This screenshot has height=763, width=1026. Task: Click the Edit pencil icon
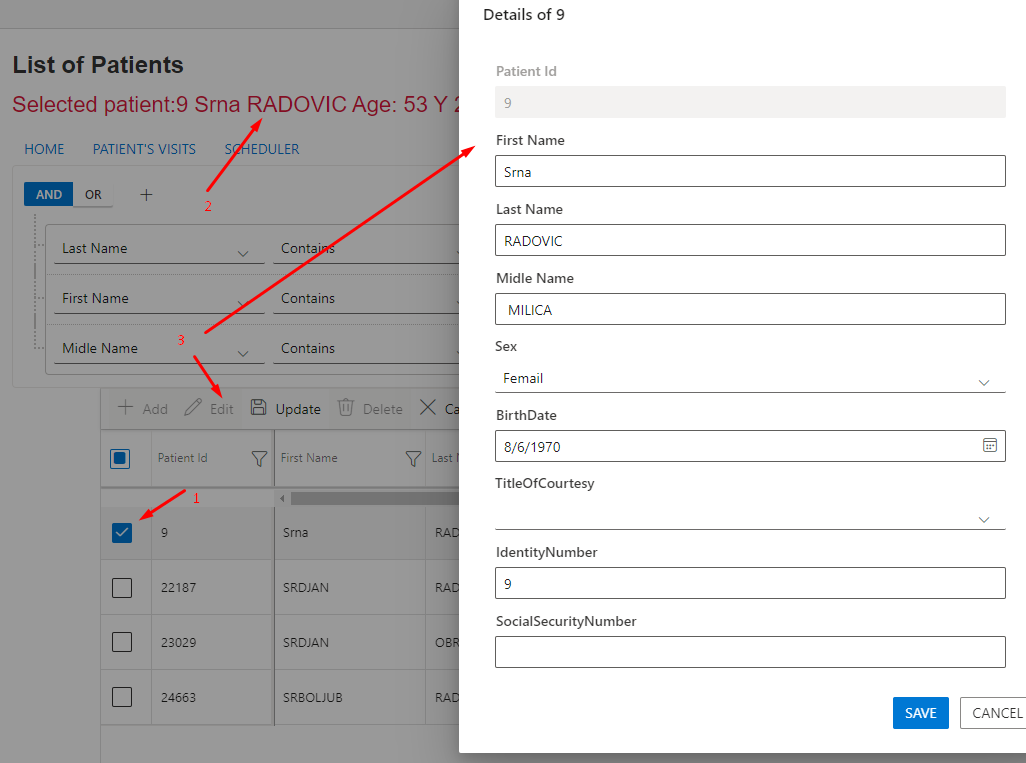(x=193, y=408)
